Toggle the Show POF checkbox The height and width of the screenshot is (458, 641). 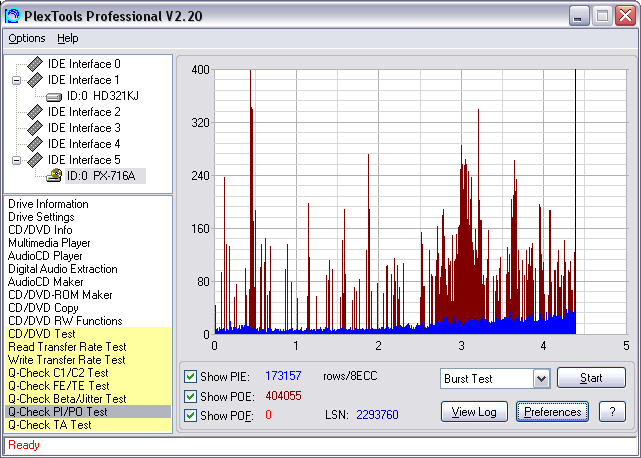tap(190, 415)
